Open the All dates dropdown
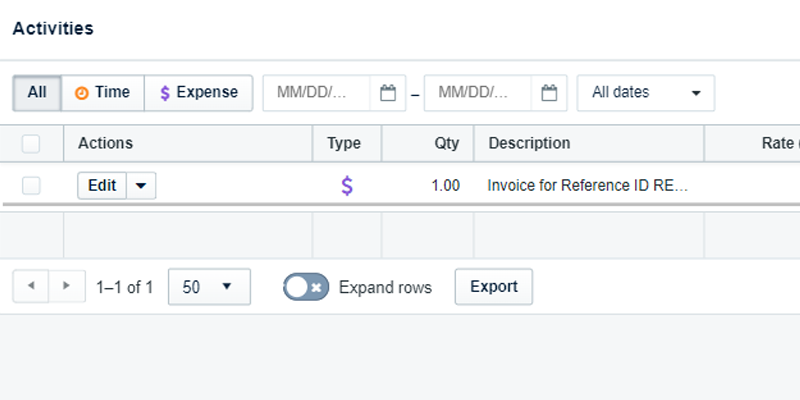Viewport: 800px width, 400px height. coord(645,93)
